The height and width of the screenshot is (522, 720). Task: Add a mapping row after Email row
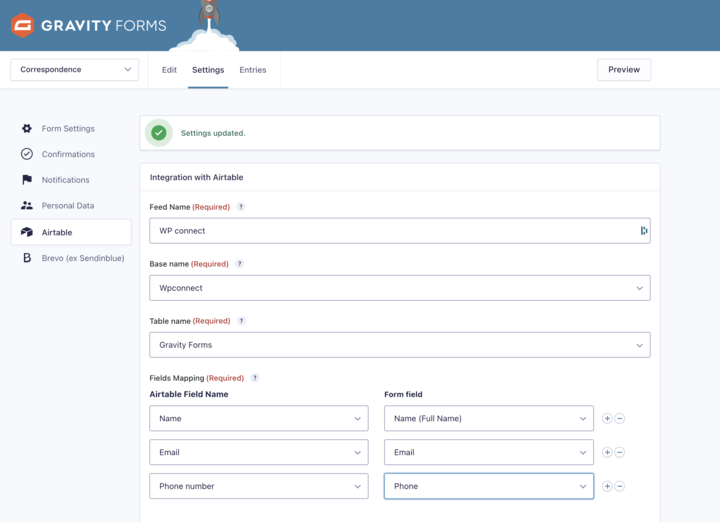click(x=607, y=452)
